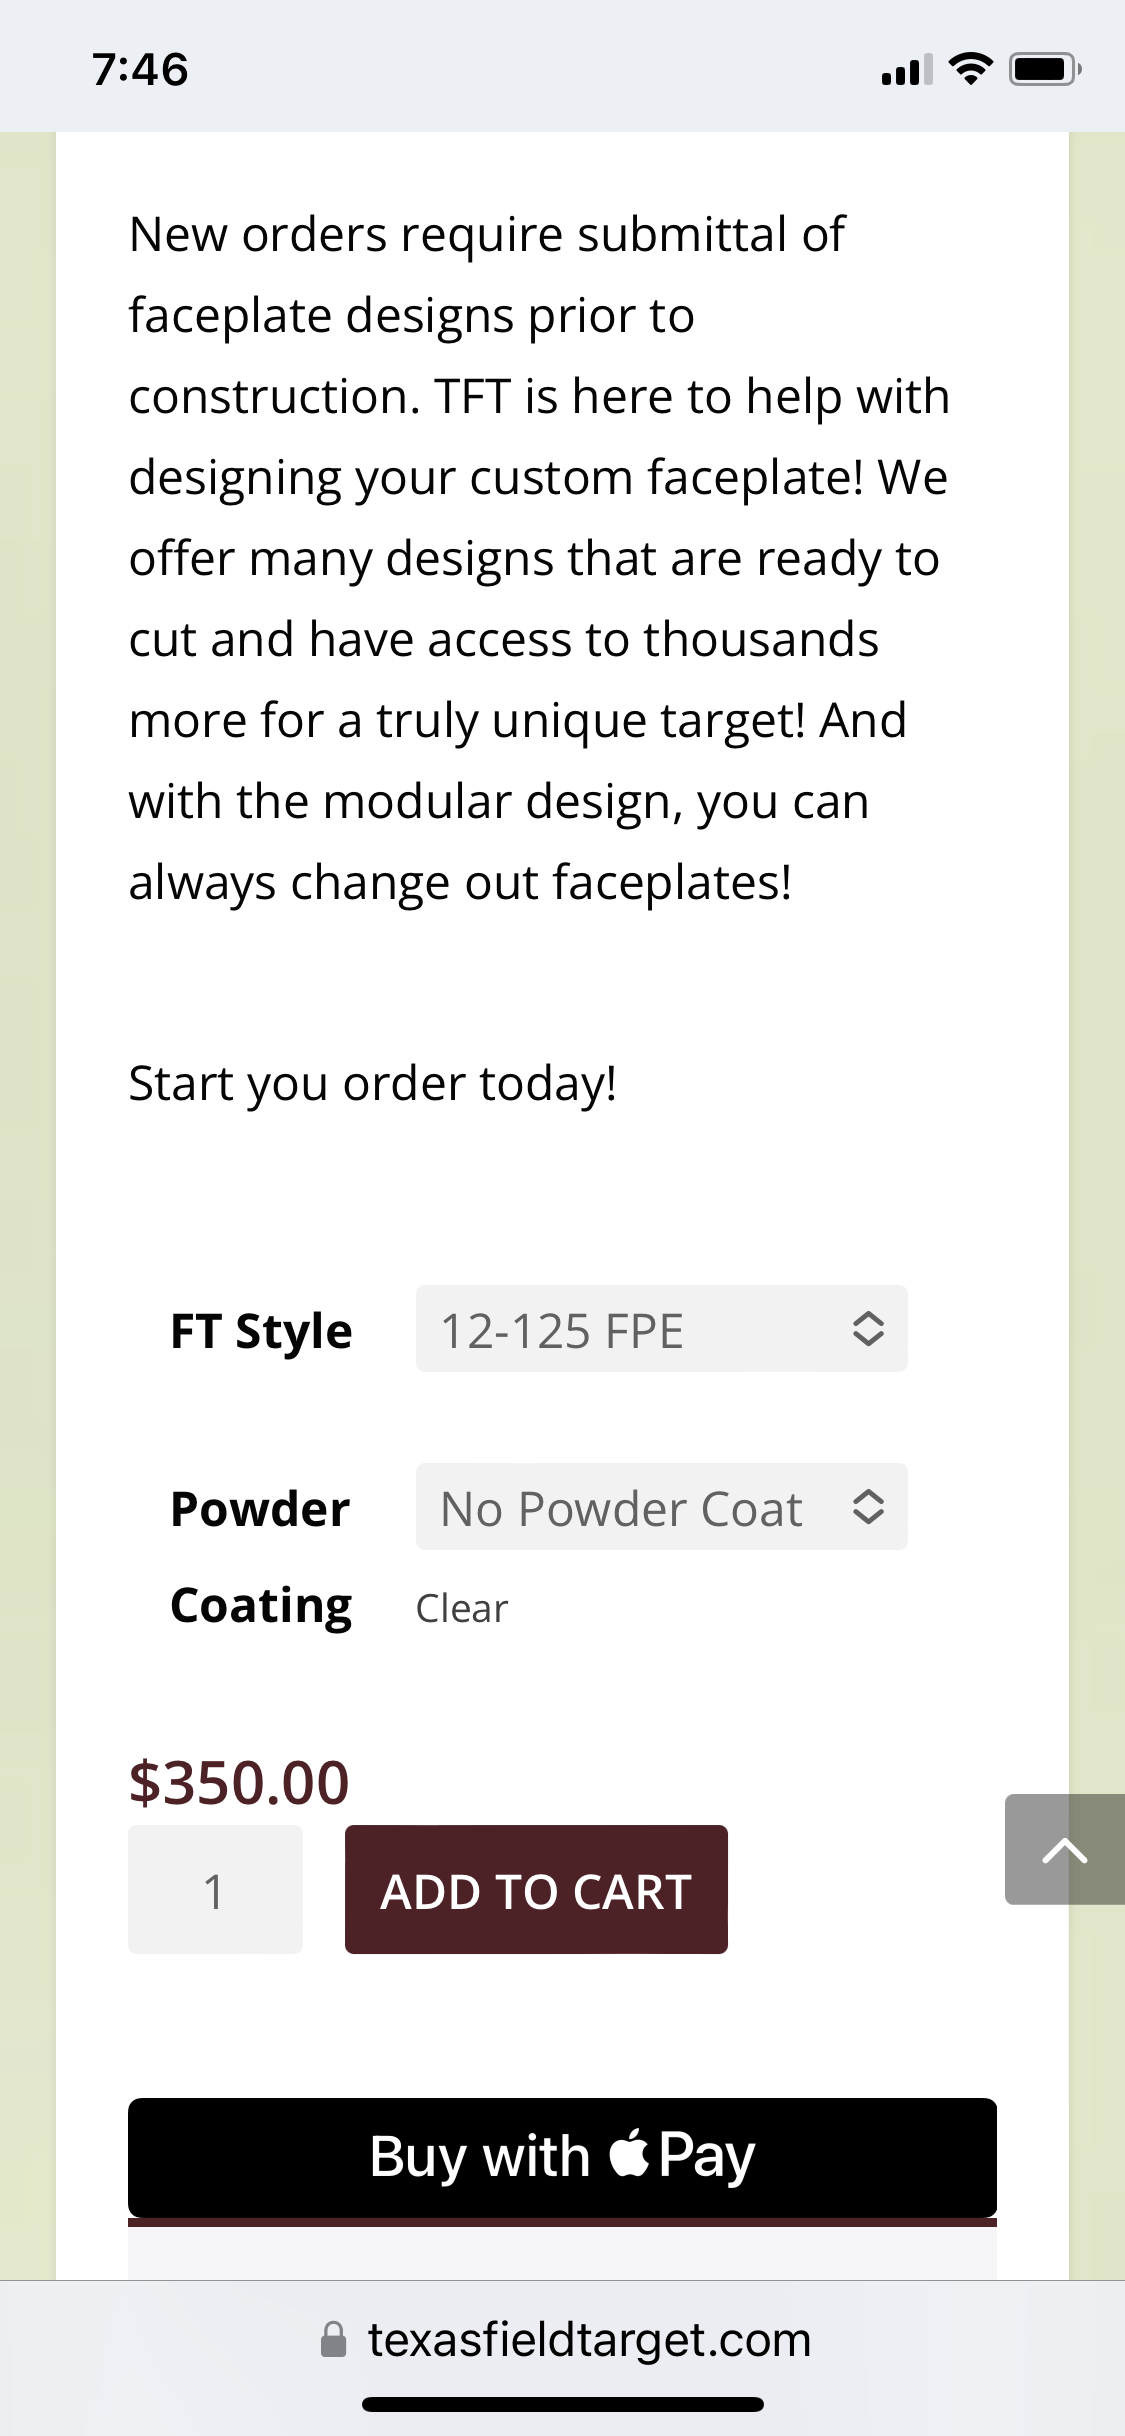
Task: Tap the $350.00 price text
Action: click(239, 1782)
